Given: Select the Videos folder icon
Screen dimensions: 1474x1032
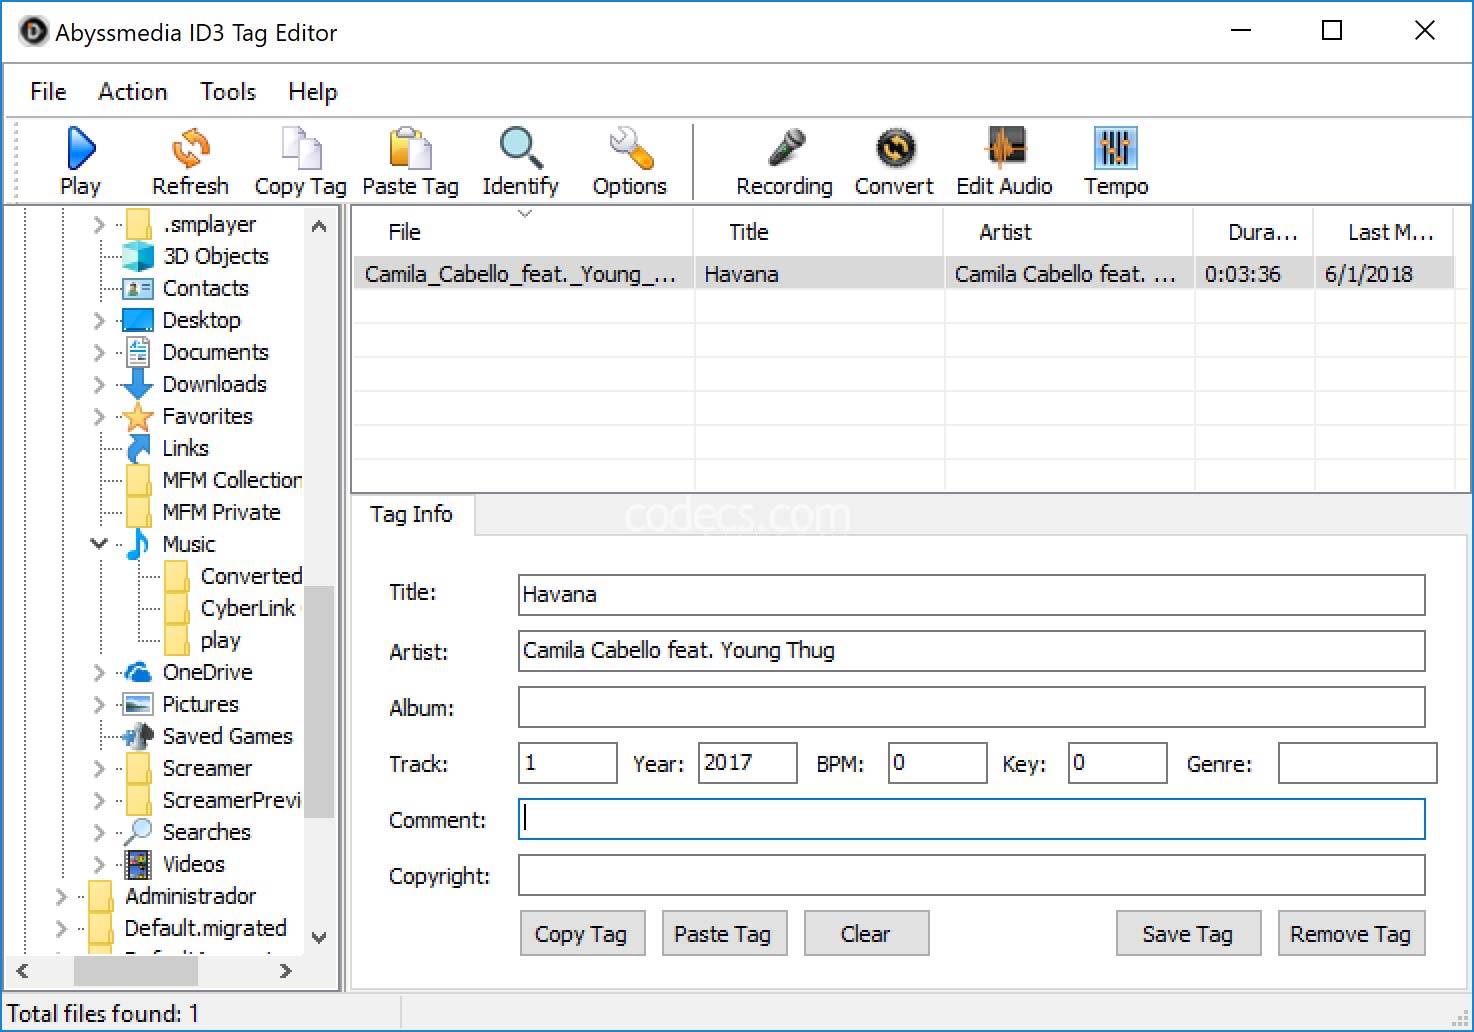Looking at the screenshot, I should pos(138,864).
